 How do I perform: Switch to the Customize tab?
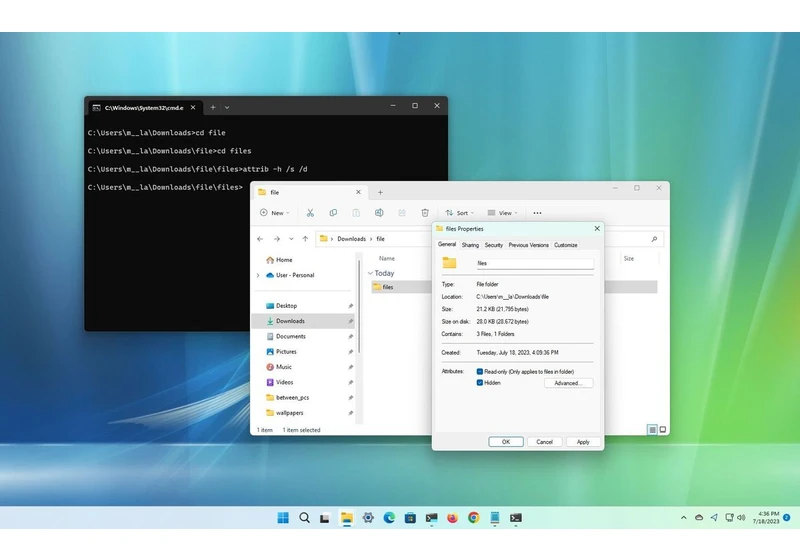pyautogui.click(x=566, y=245)
